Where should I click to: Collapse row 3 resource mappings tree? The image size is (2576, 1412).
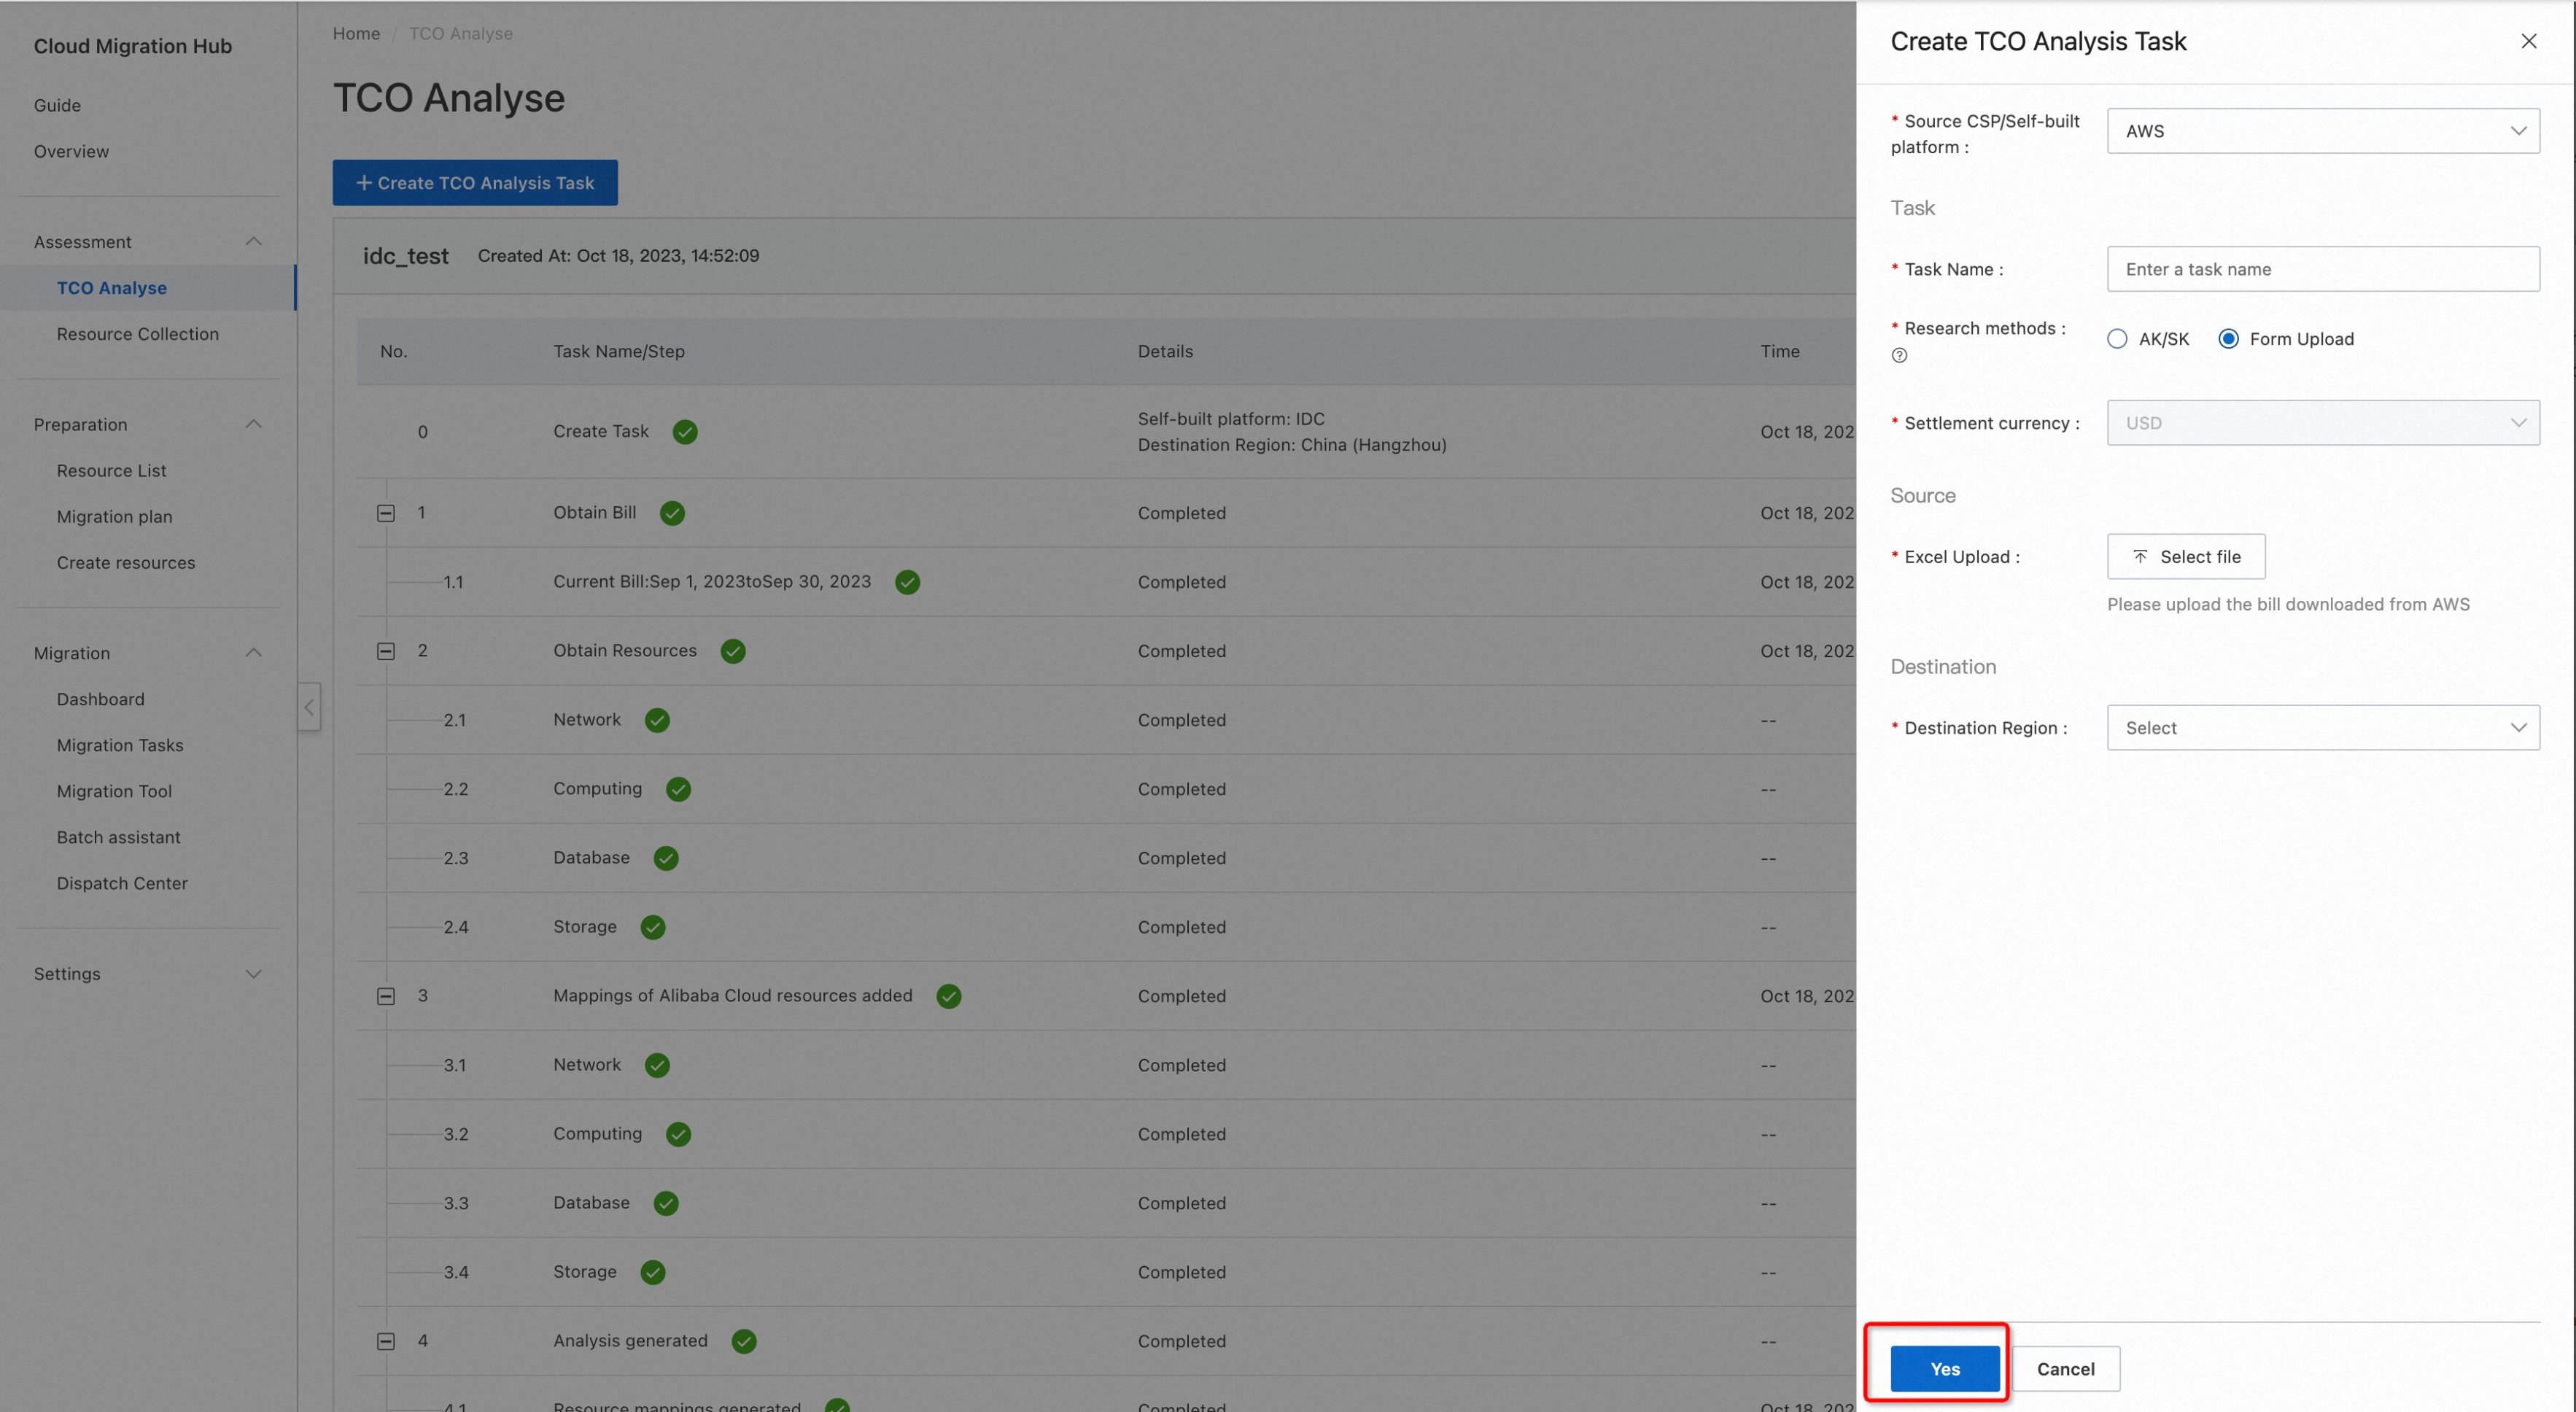pyautogui.click(x=386, y=996)
